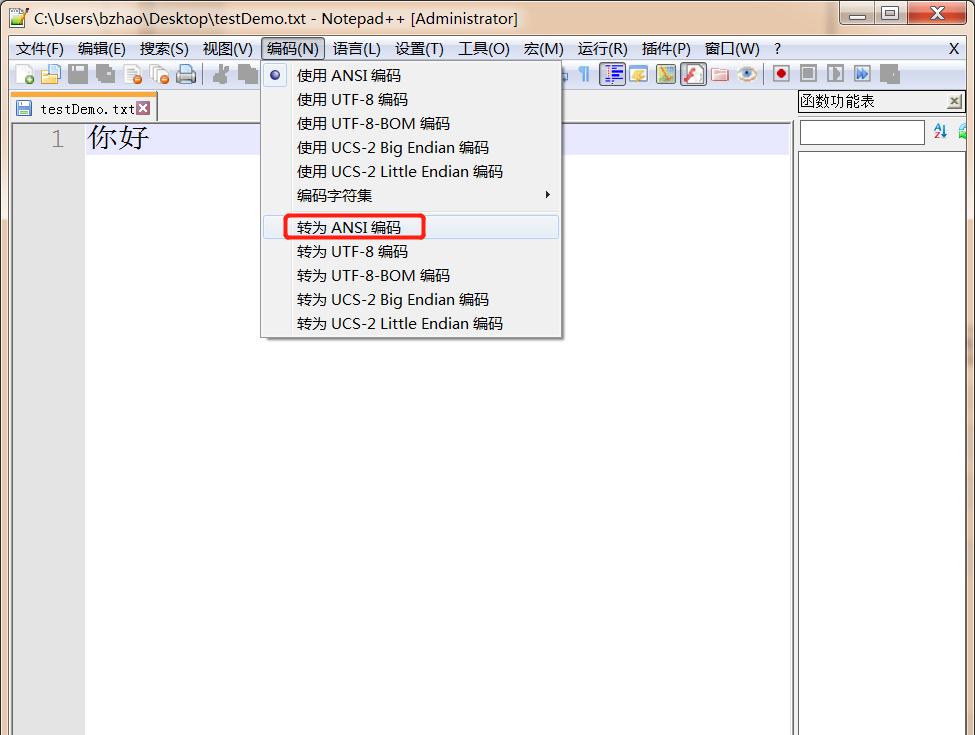Choose 使用 UCS-2 Little Endian 编码

pos(410,172)
